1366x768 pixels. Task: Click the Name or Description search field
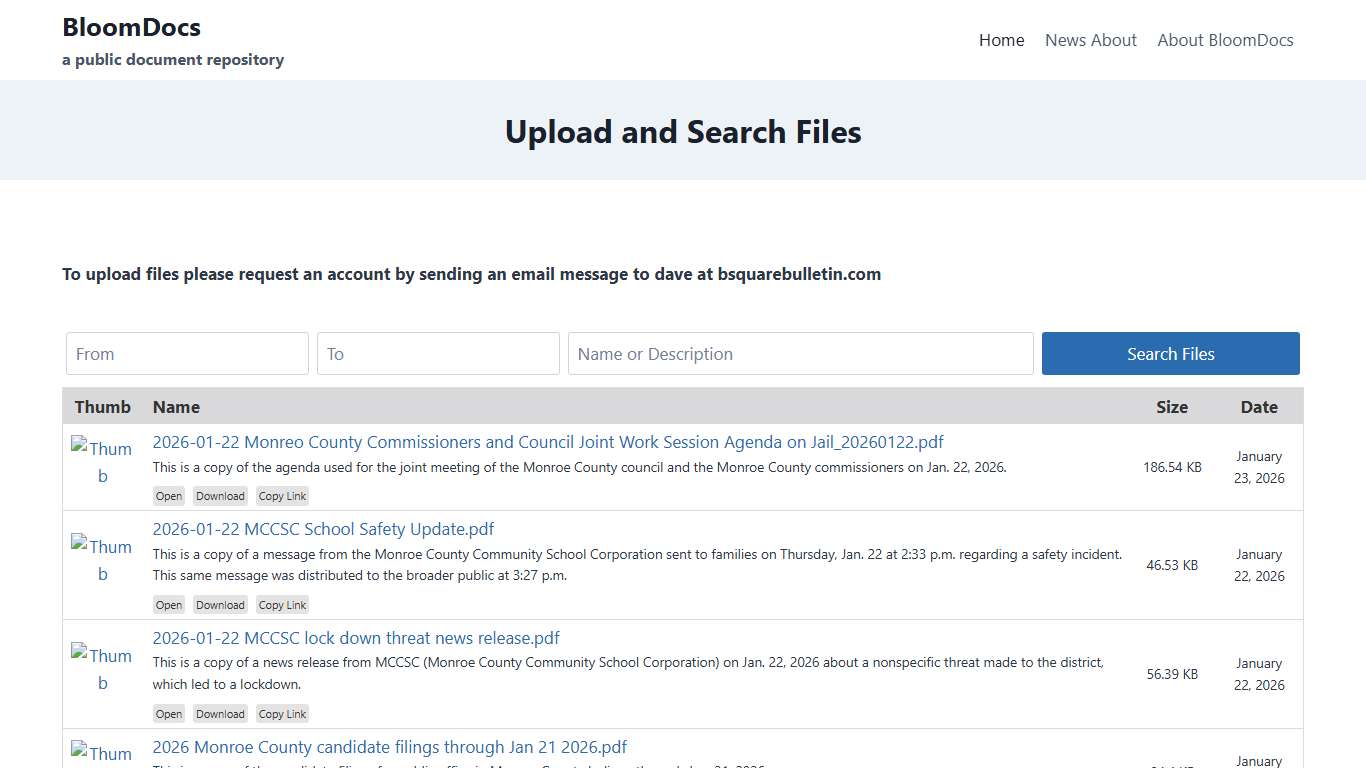pos(799,353)
